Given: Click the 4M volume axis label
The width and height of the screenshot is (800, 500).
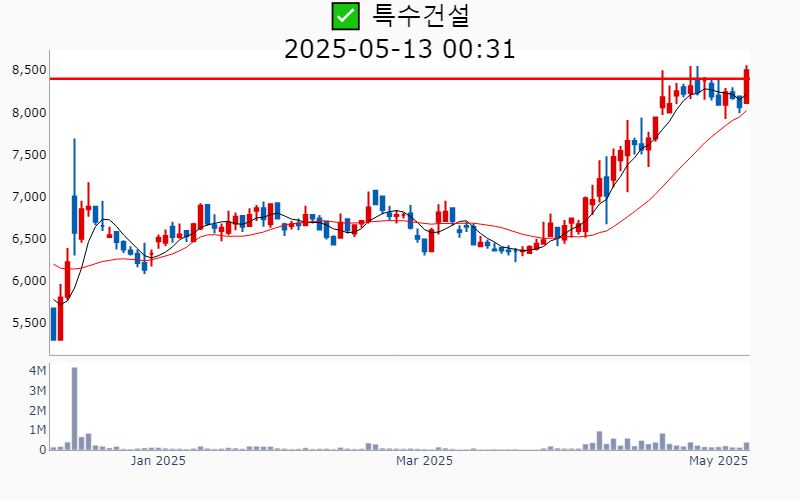Looking at the screenshot, I should pos(38,371).
